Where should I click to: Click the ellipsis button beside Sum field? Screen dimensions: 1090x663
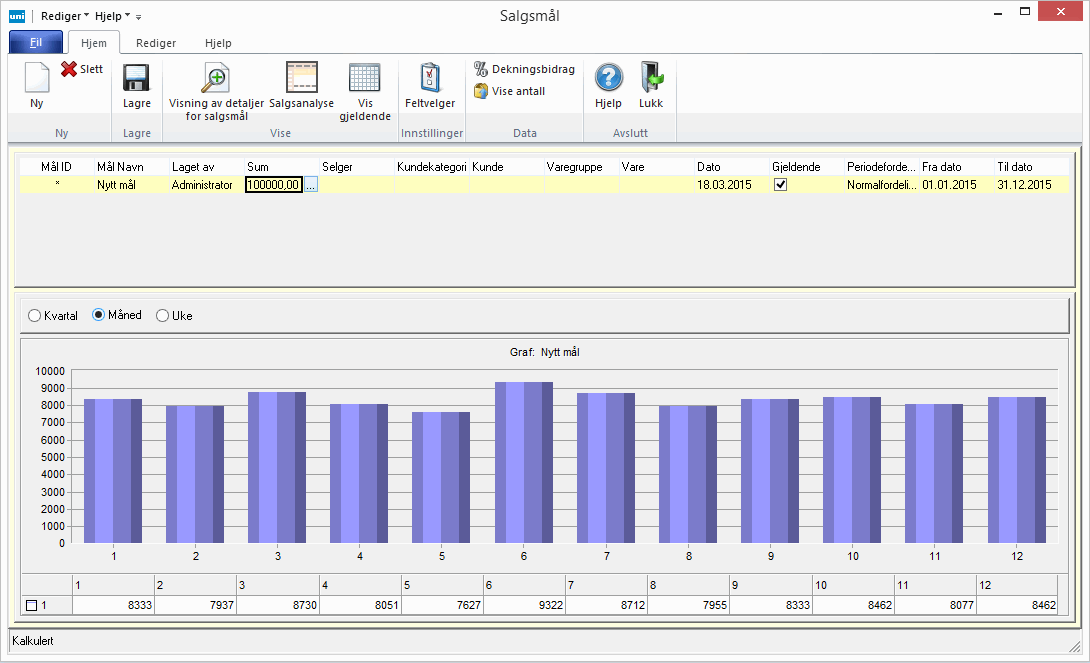pyautogui.click(x=310, y=185)
